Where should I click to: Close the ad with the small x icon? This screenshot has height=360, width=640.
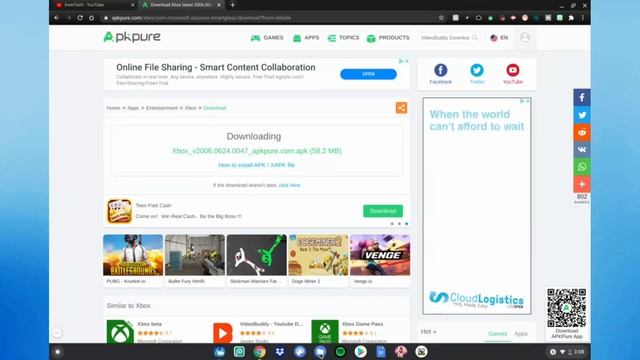(x=407, y=61)
